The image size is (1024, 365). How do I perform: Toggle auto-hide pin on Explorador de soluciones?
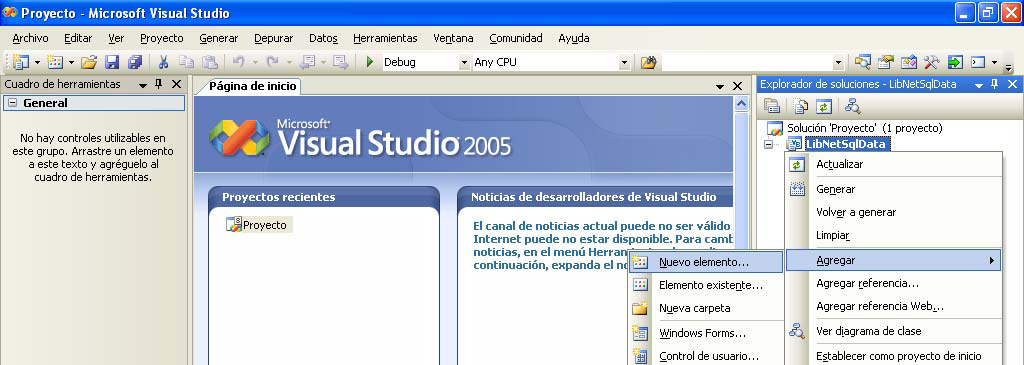pyautogui.click(x=995, y=84)
